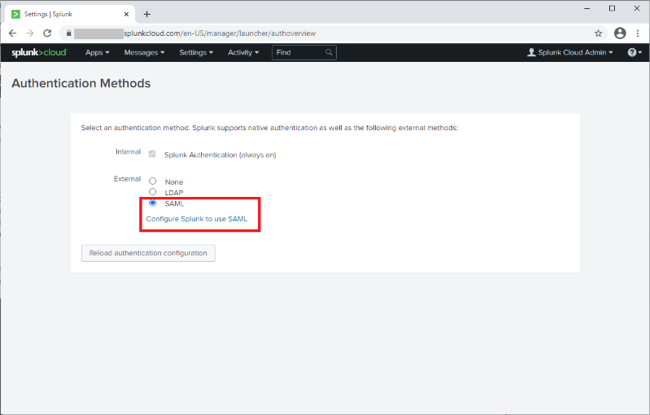Open the Settings menu in navbar

[x=195, y=52]
